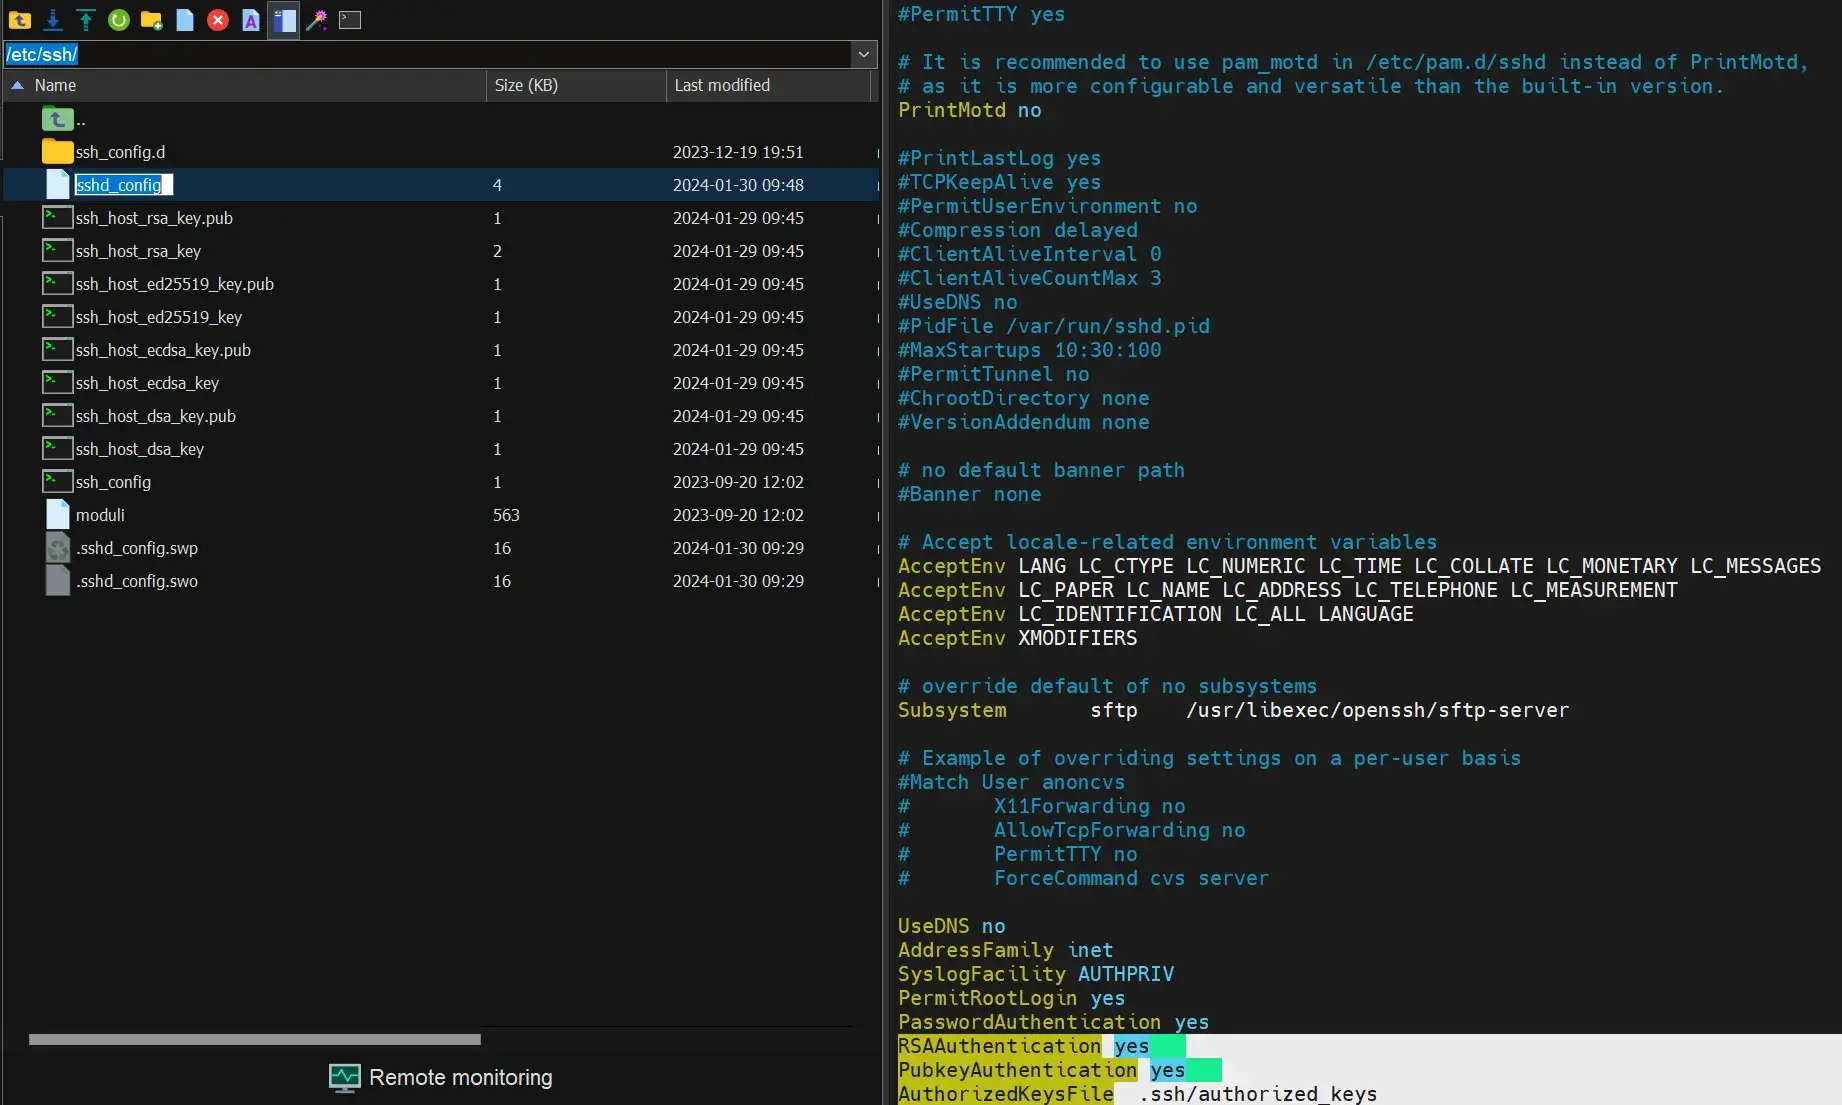The image size is (1842, 1105).
Task: Sort files by Name column
Action: [x=245, y=85]
